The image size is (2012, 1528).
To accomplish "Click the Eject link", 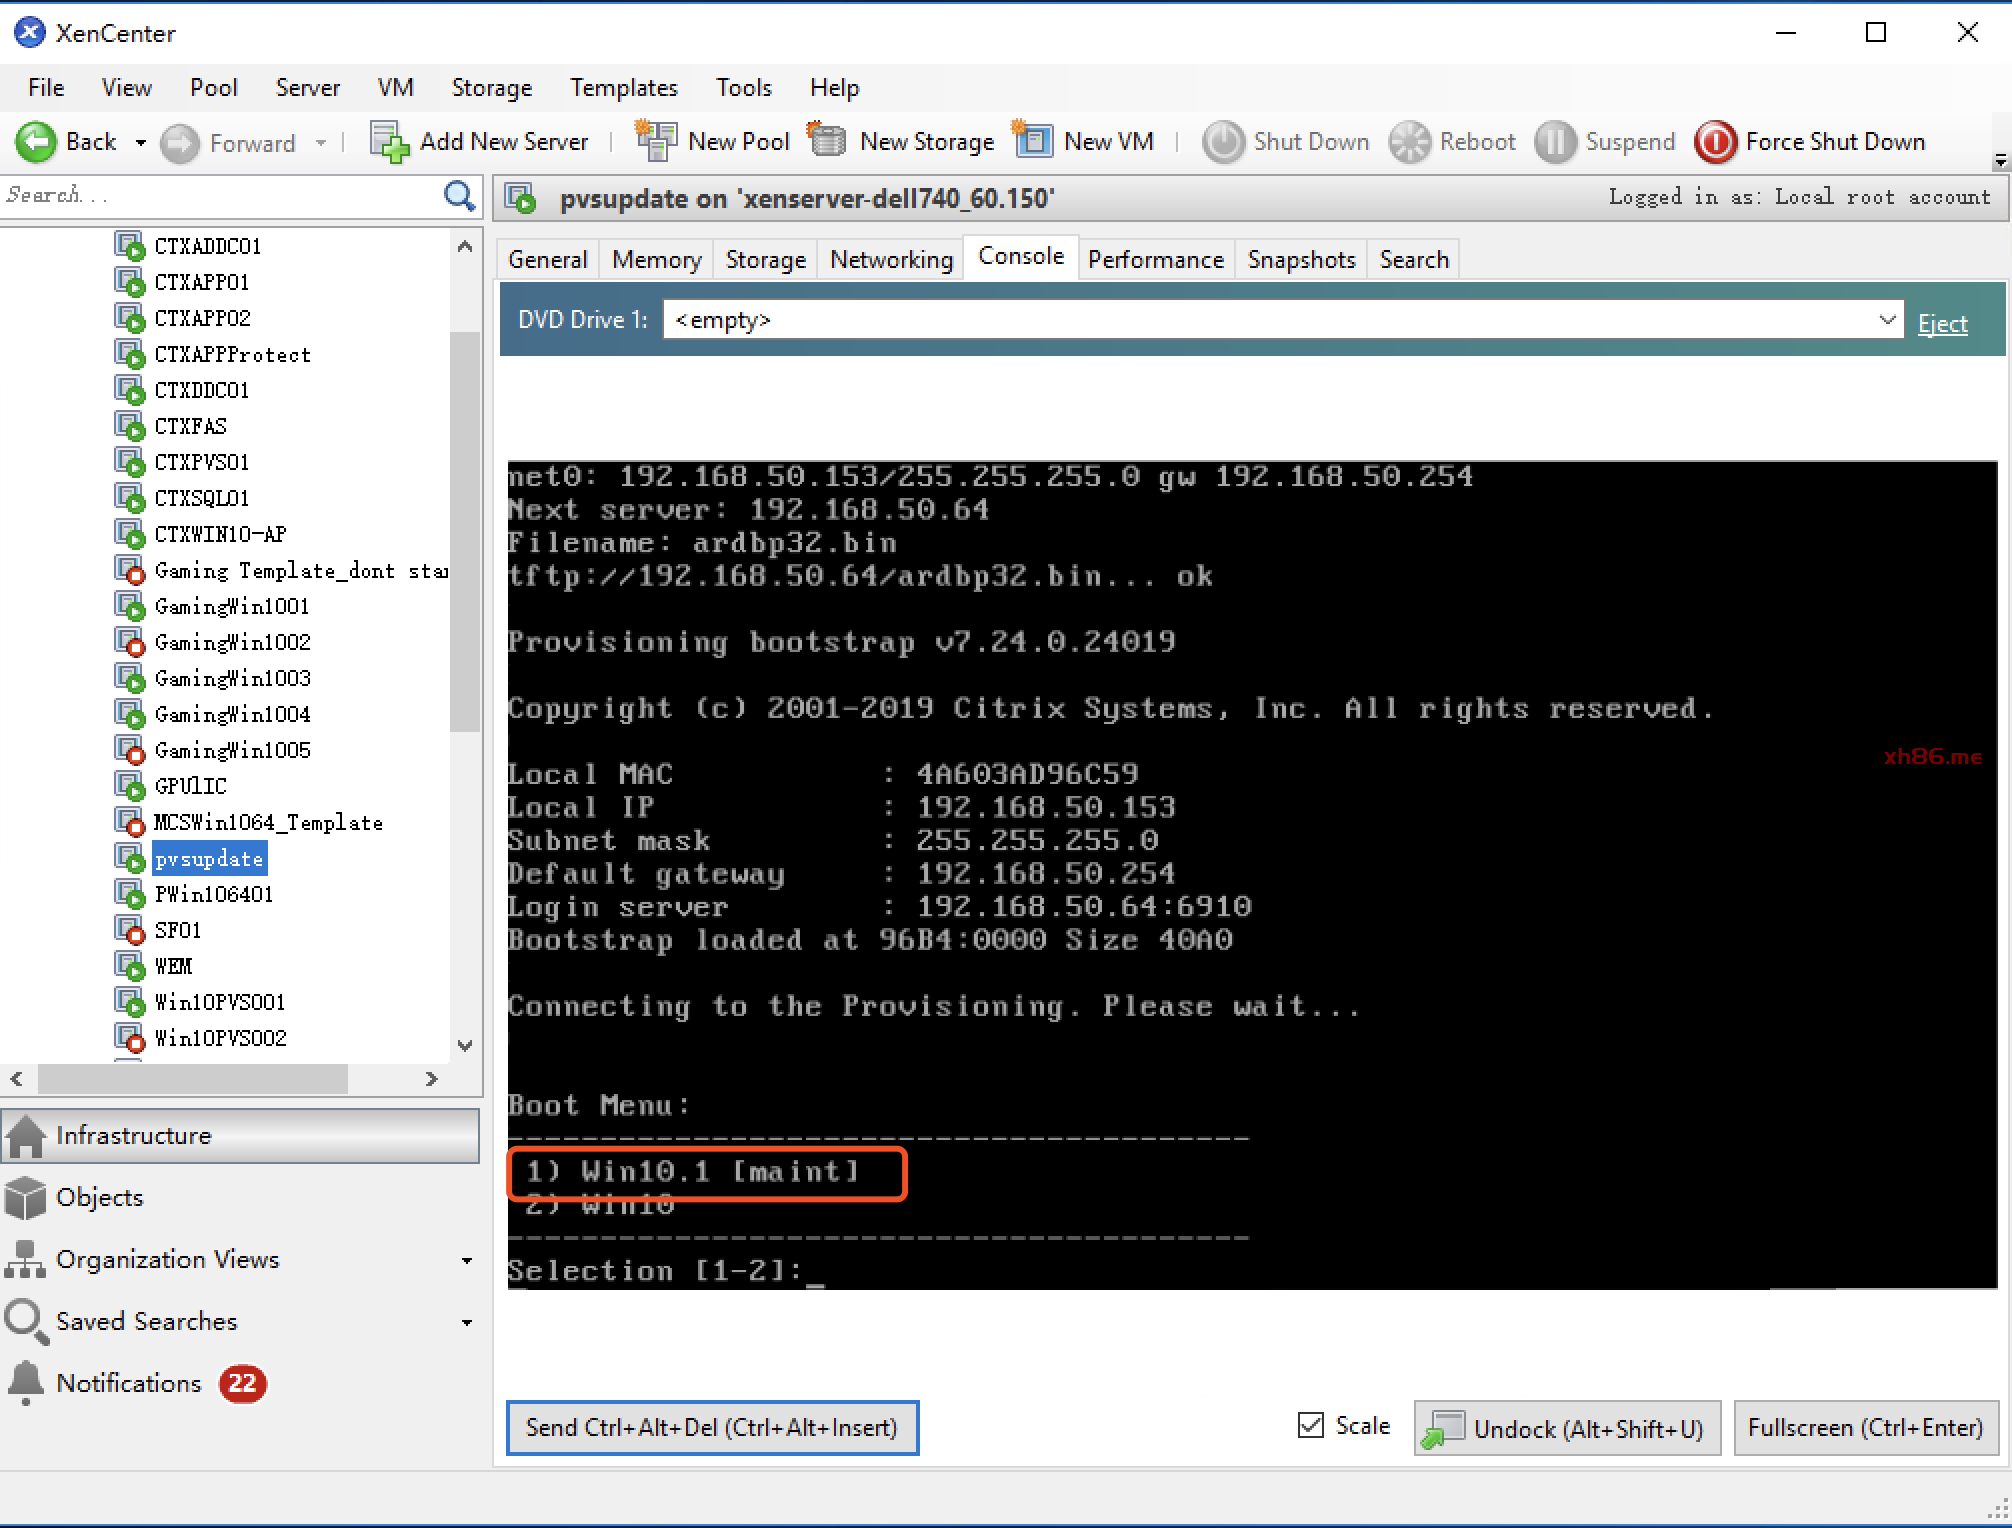I will [x=1942, y=324].
